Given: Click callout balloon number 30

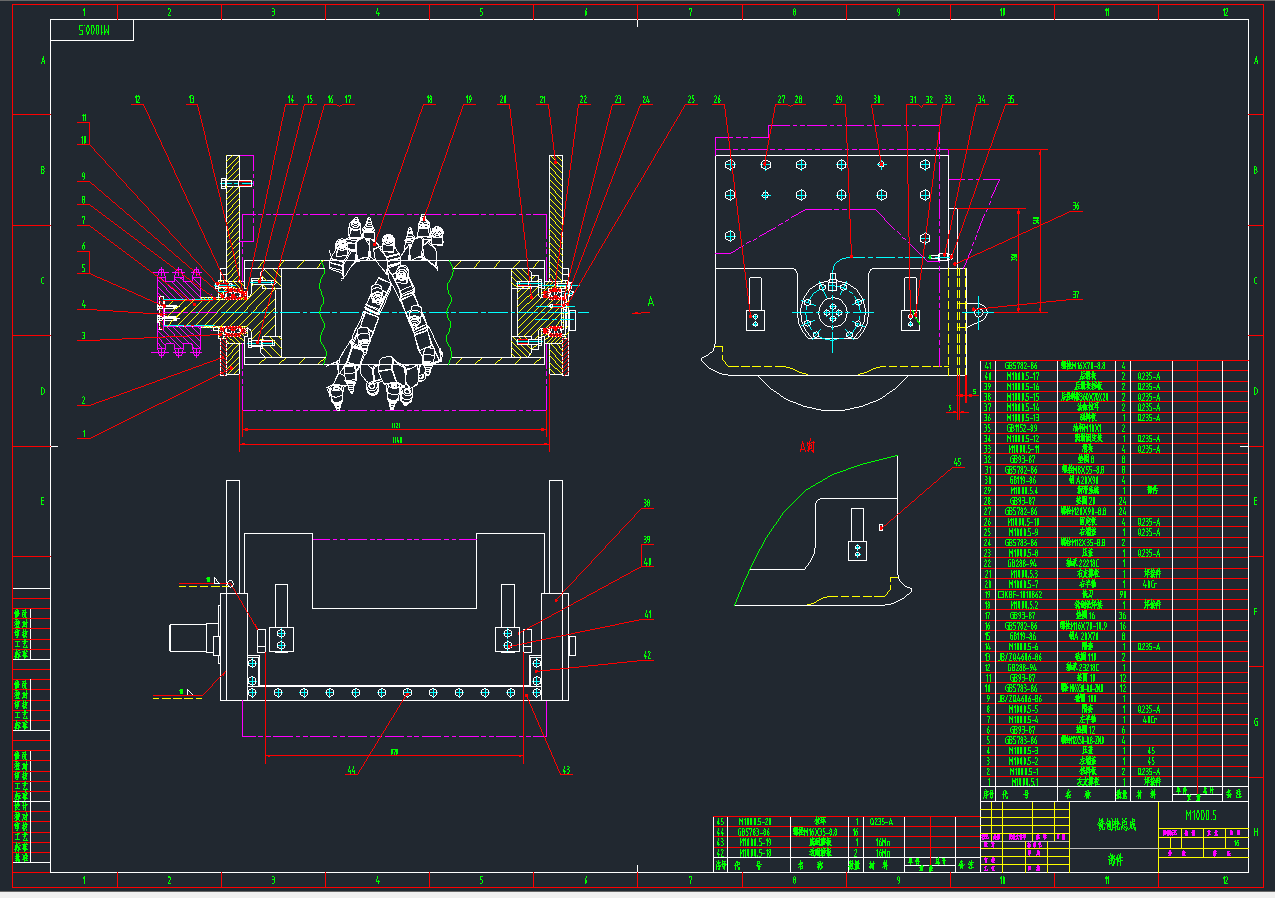Looking at the screenshot, I should tap(877, 99).
